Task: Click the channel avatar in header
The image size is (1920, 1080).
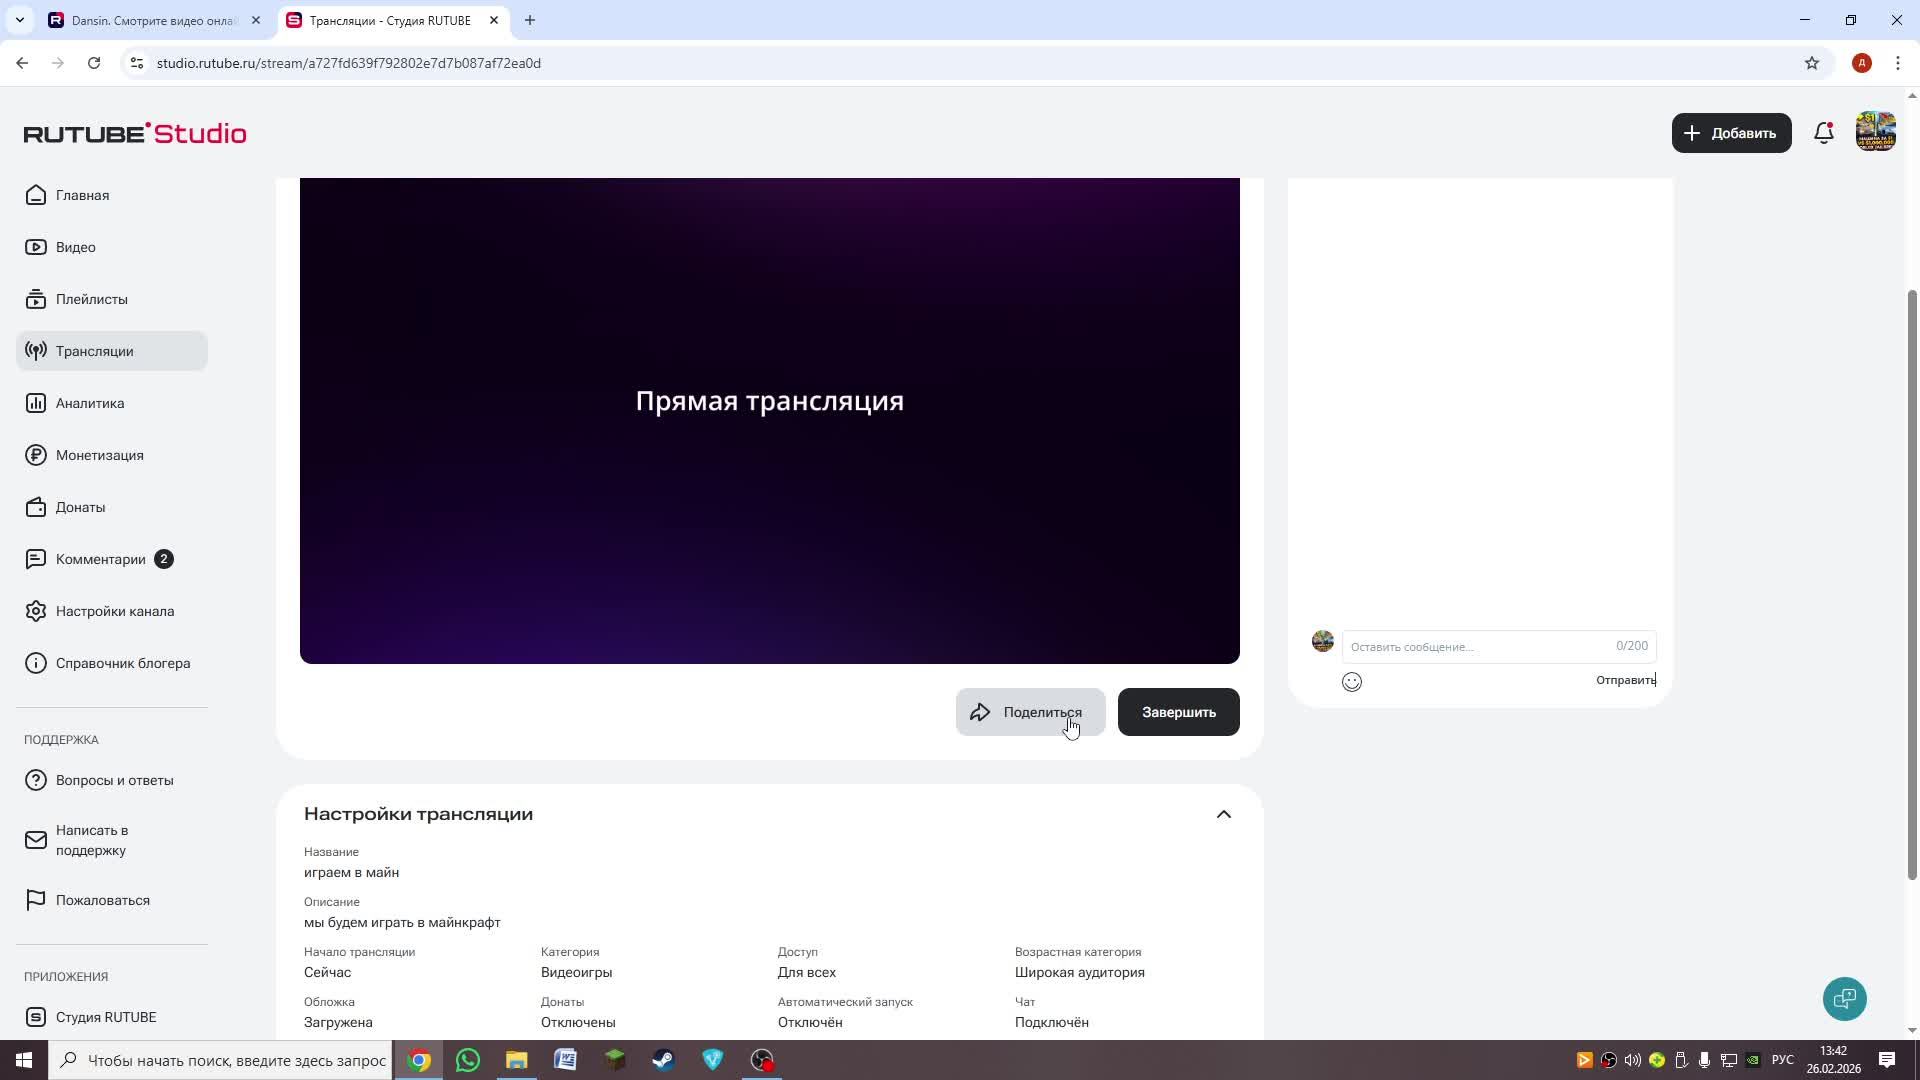Action: [1875, 133]
